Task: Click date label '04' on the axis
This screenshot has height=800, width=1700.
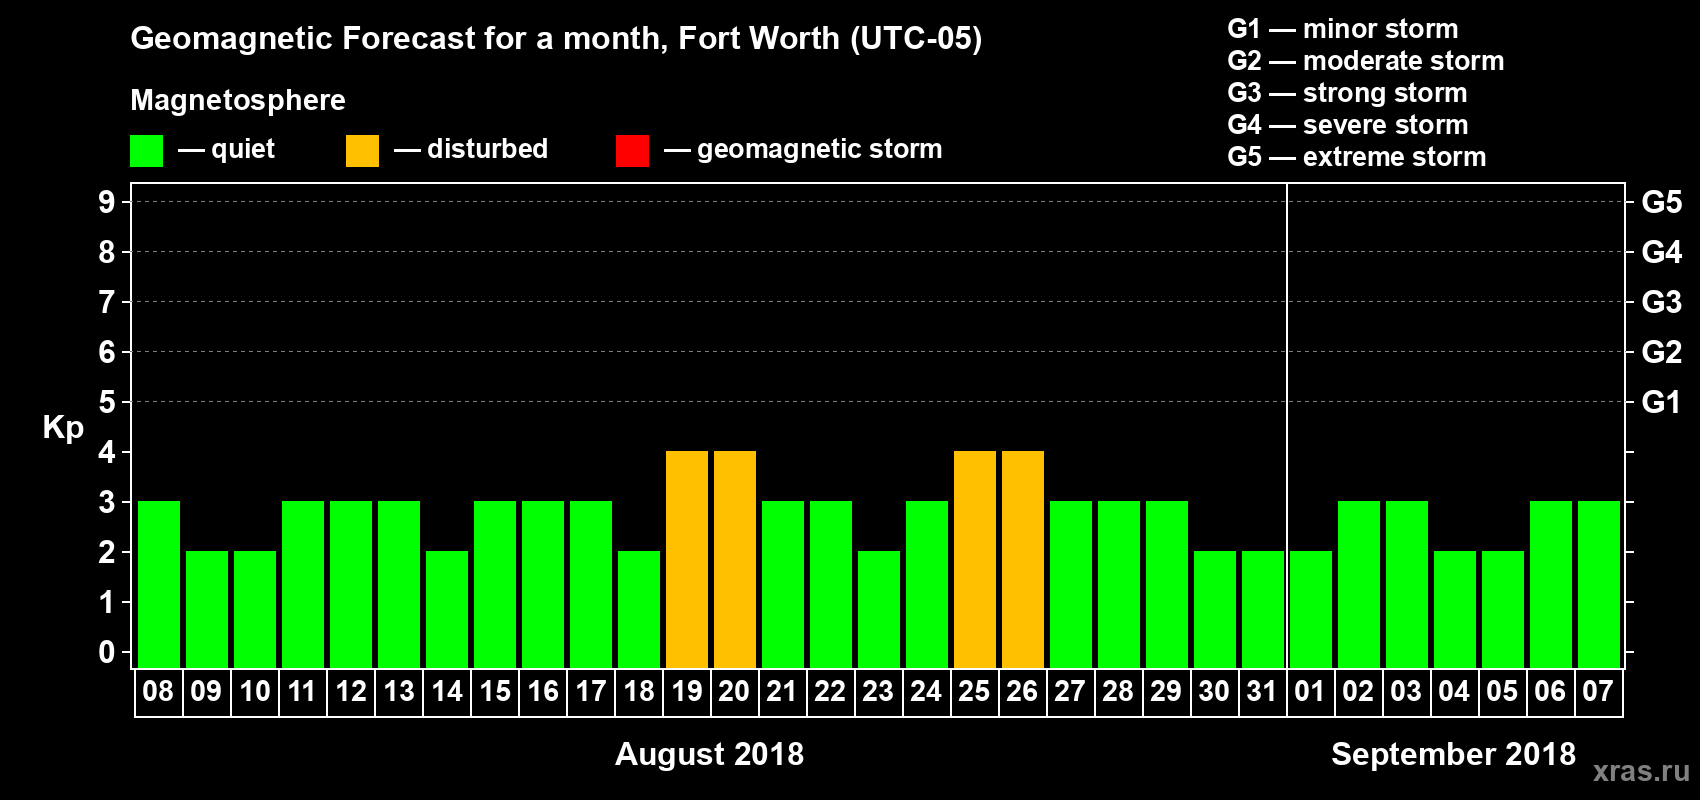Action: point(1454,692)
